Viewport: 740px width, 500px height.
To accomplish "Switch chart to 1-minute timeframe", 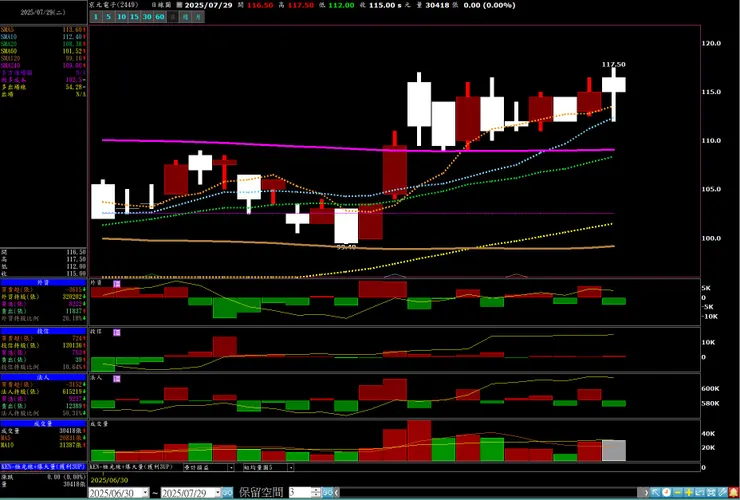I will tap(96, 17).
